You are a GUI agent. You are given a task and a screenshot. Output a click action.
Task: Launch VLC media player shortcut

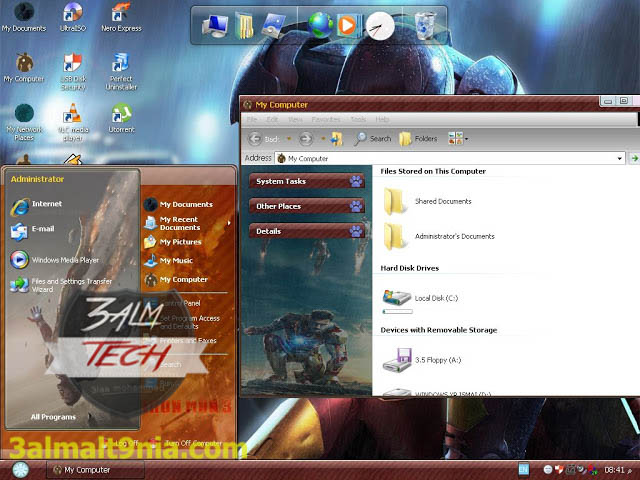point(73,122)
